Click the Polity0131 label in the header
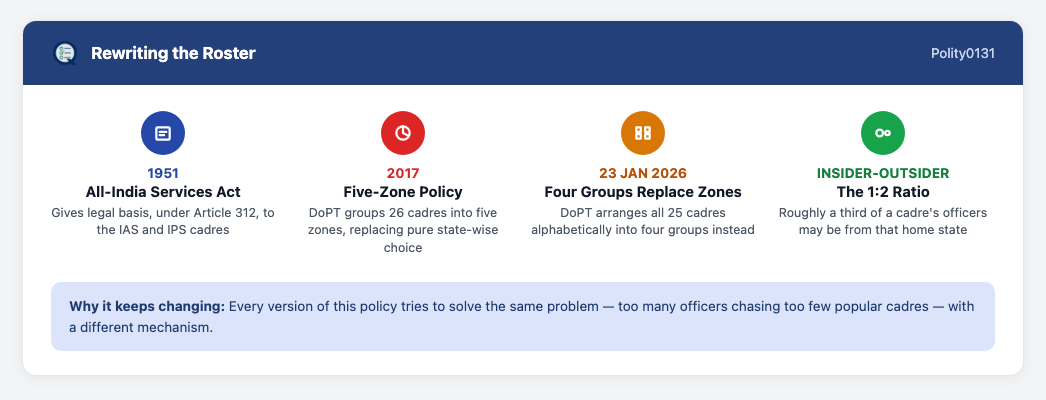The width and height of the screenshot is (1046, 400). (x=963, y=53)
